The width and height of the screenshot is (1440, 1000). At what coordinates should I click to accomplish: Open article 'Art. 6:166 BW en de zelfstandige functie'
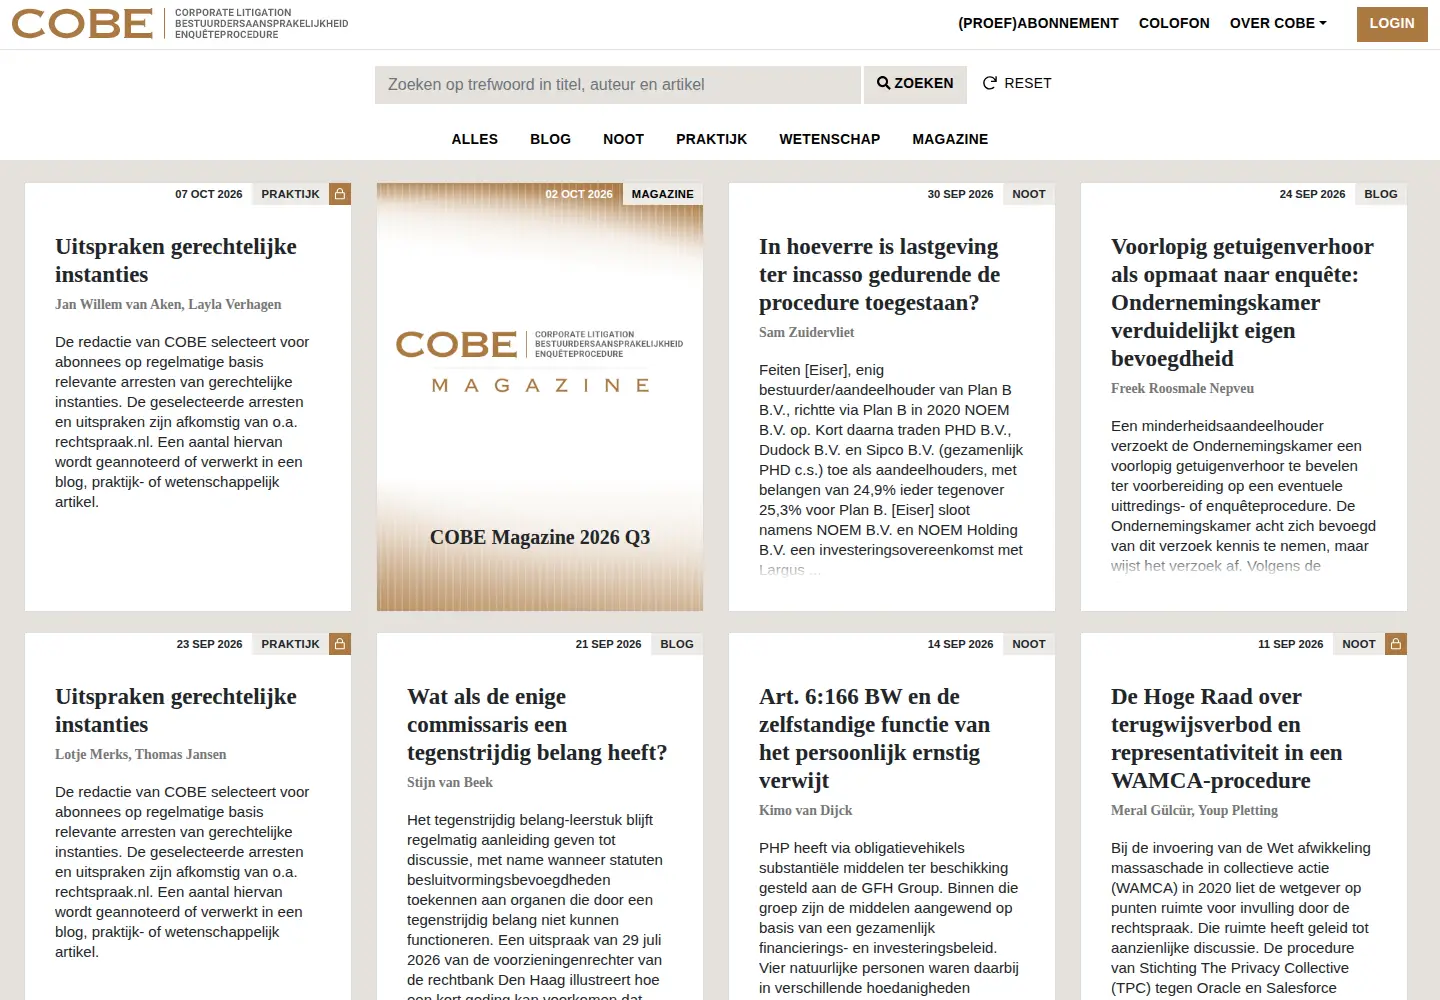[x=874, y=739]
